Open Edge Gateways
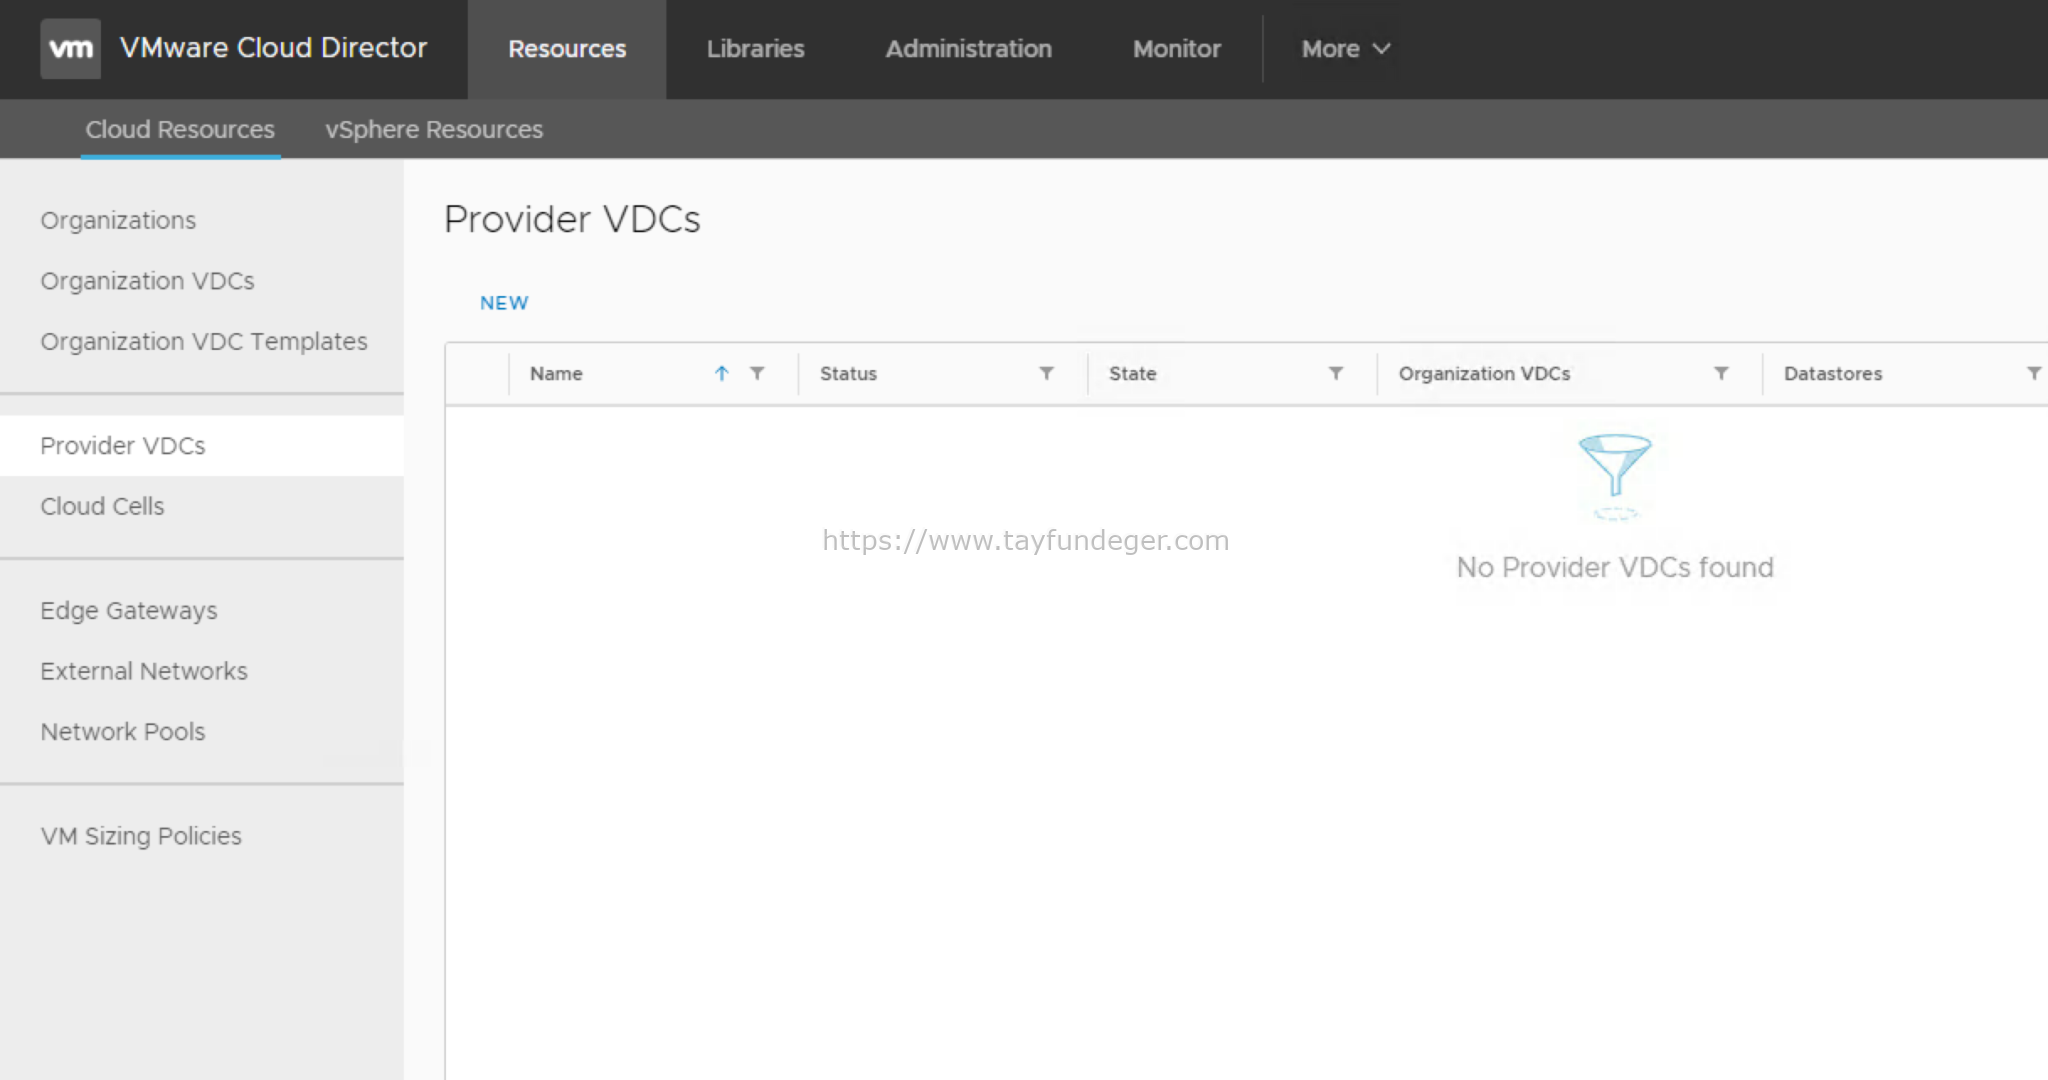This screenshot has height=1080, width=2048. (x=128, y=610)
